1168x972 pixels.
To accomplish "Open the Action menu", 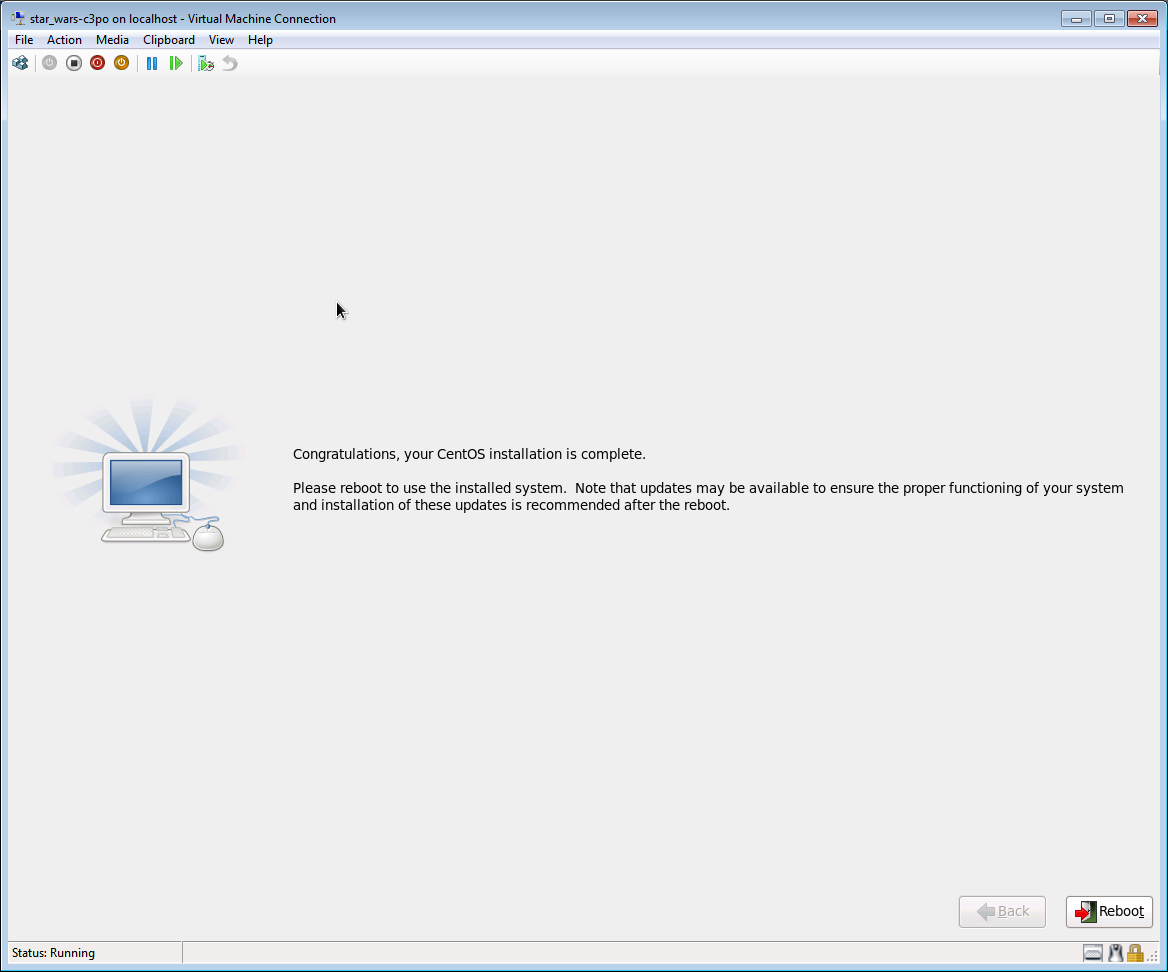I will tap(64, 39).
